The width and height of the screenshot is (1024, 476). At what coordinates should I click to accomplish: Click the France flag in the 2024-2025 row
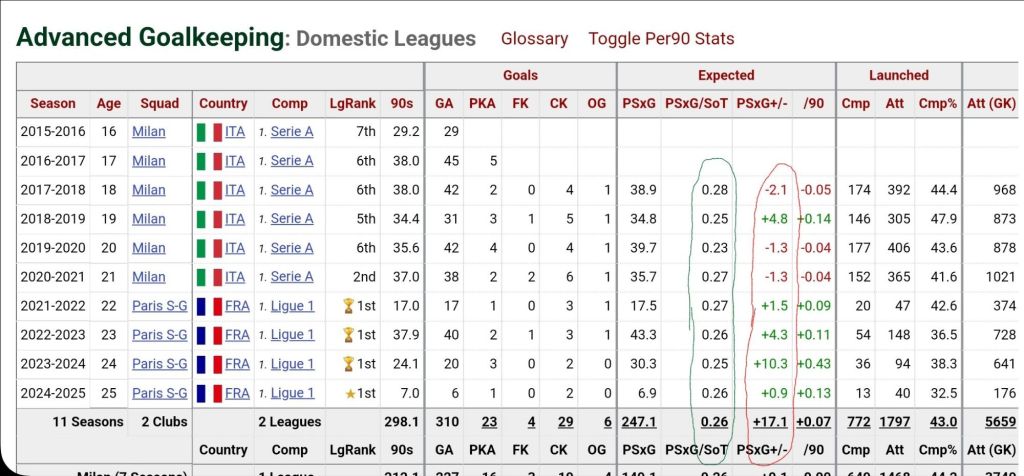click(208, 393)
